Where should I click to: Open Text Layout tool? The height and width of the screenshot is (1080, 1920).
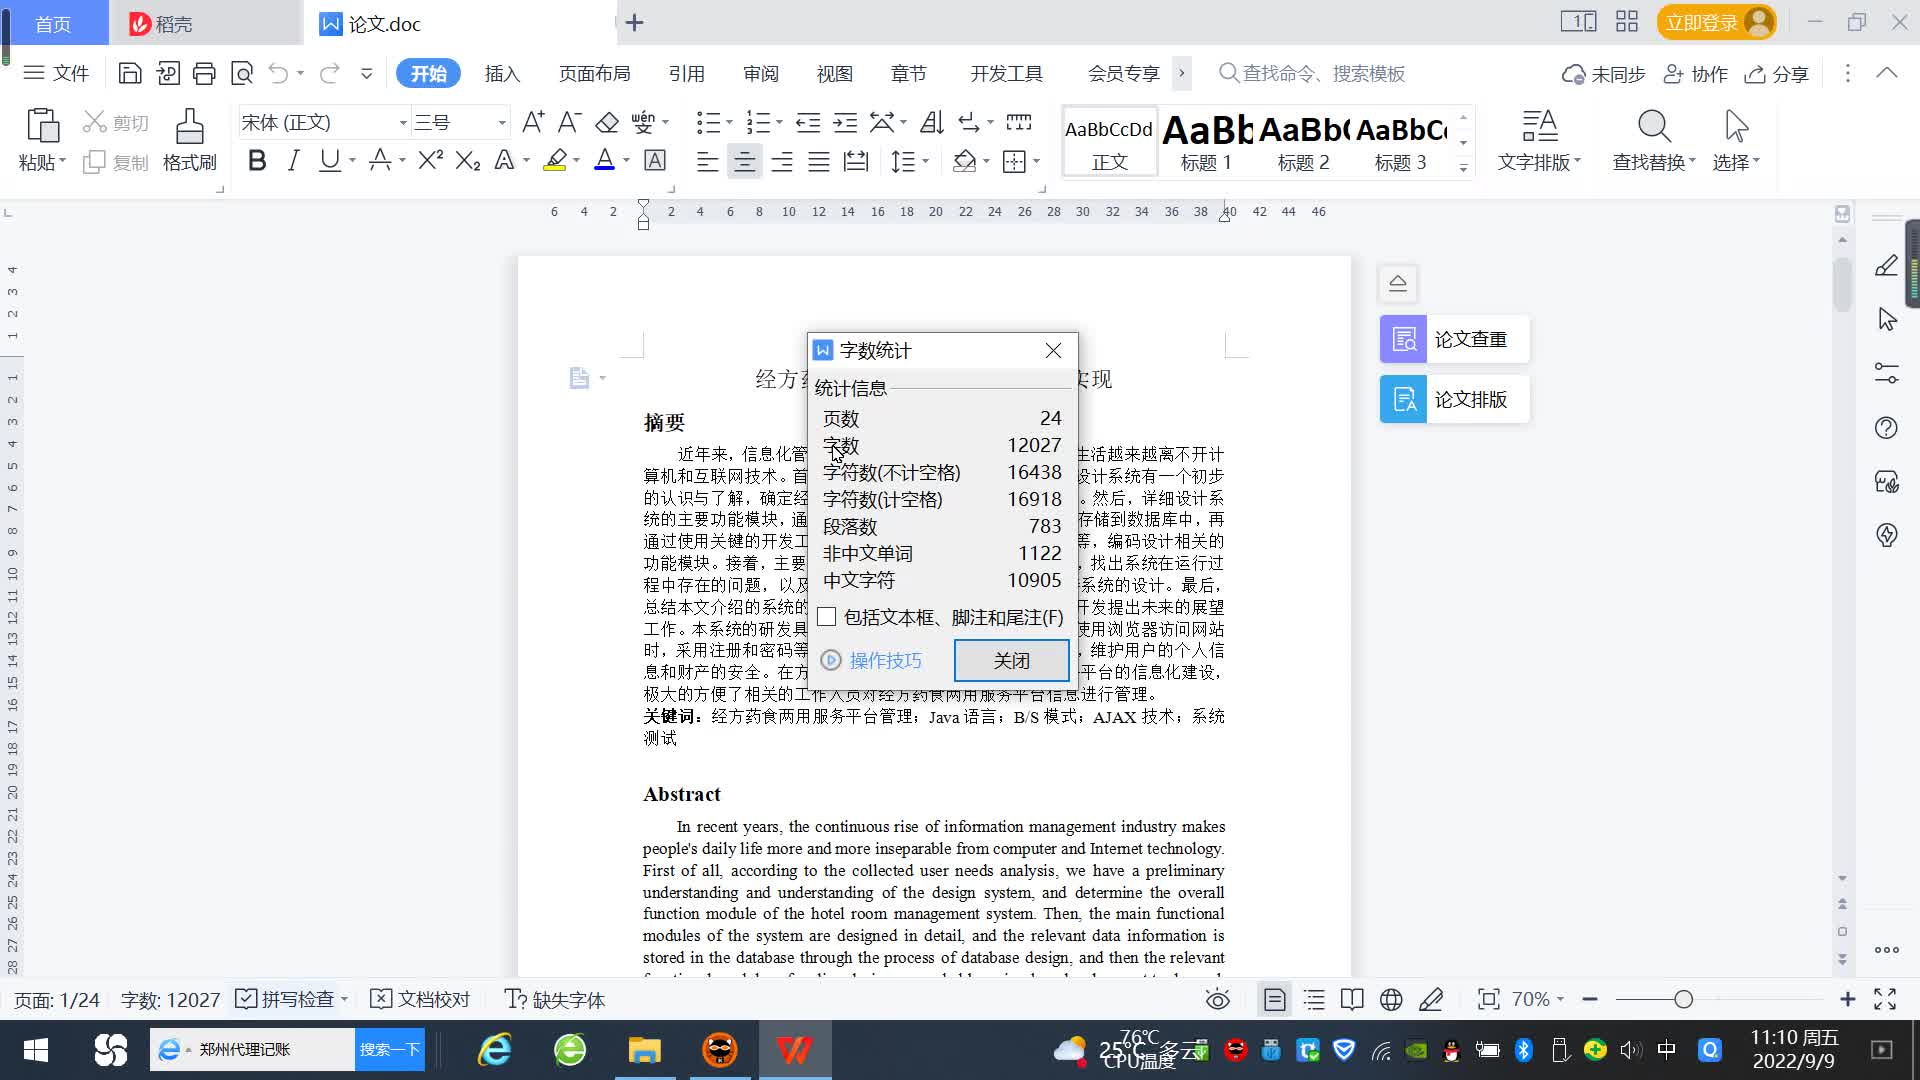[1539, 140]
